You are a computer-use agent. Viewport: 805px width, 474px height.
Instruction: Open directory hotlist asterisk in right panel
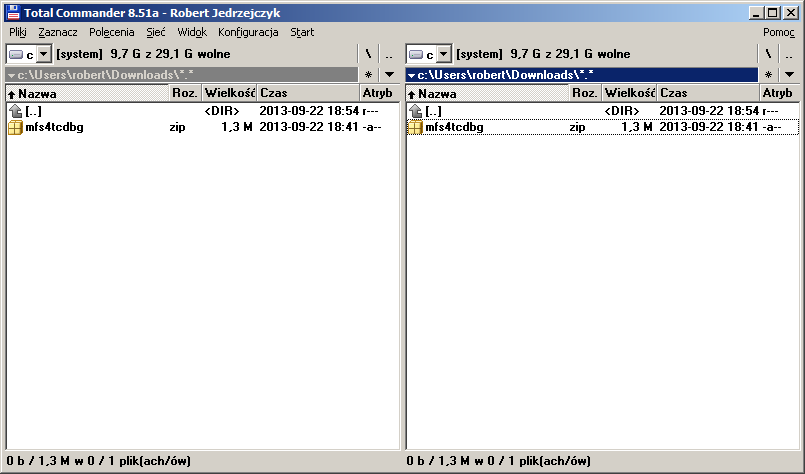click(768, 75)
